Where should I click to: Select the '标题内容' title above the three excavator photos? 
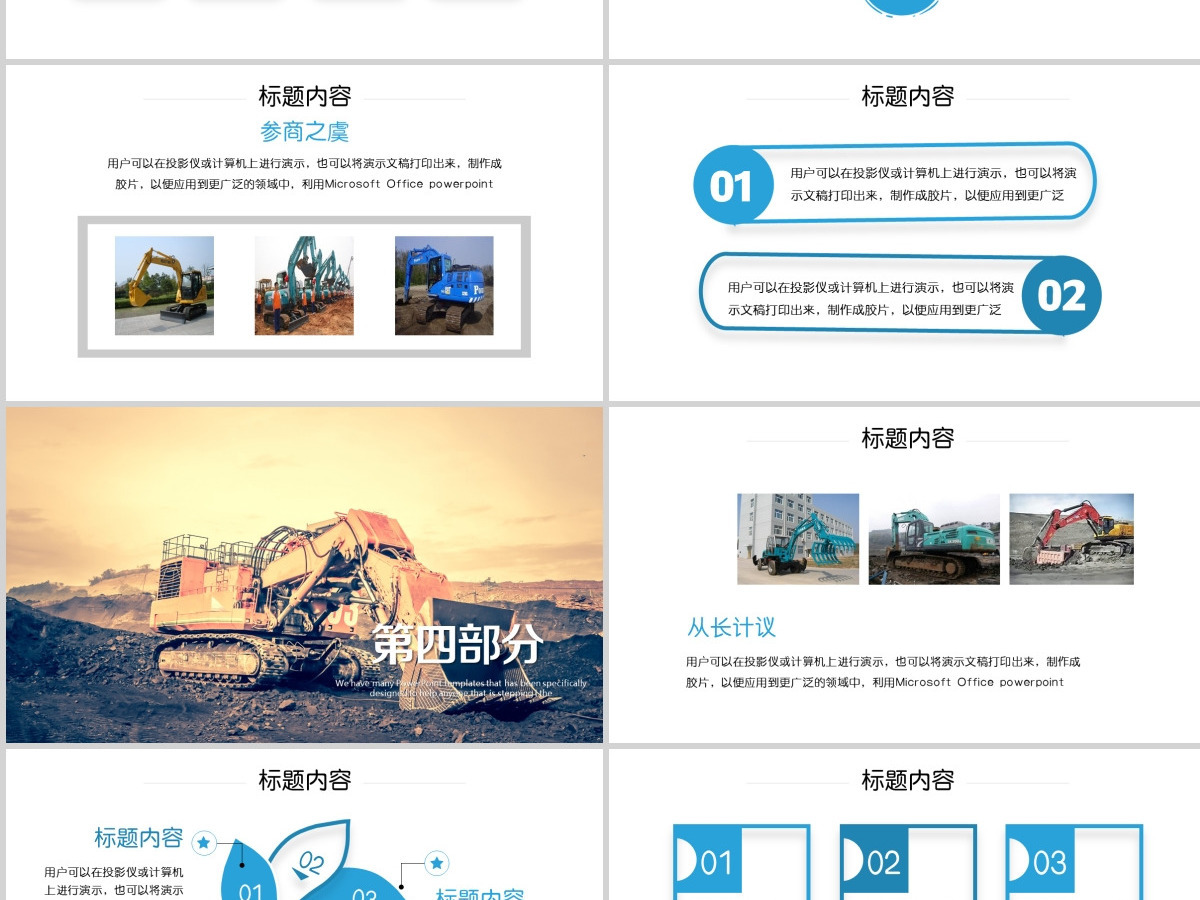[908, 438]
